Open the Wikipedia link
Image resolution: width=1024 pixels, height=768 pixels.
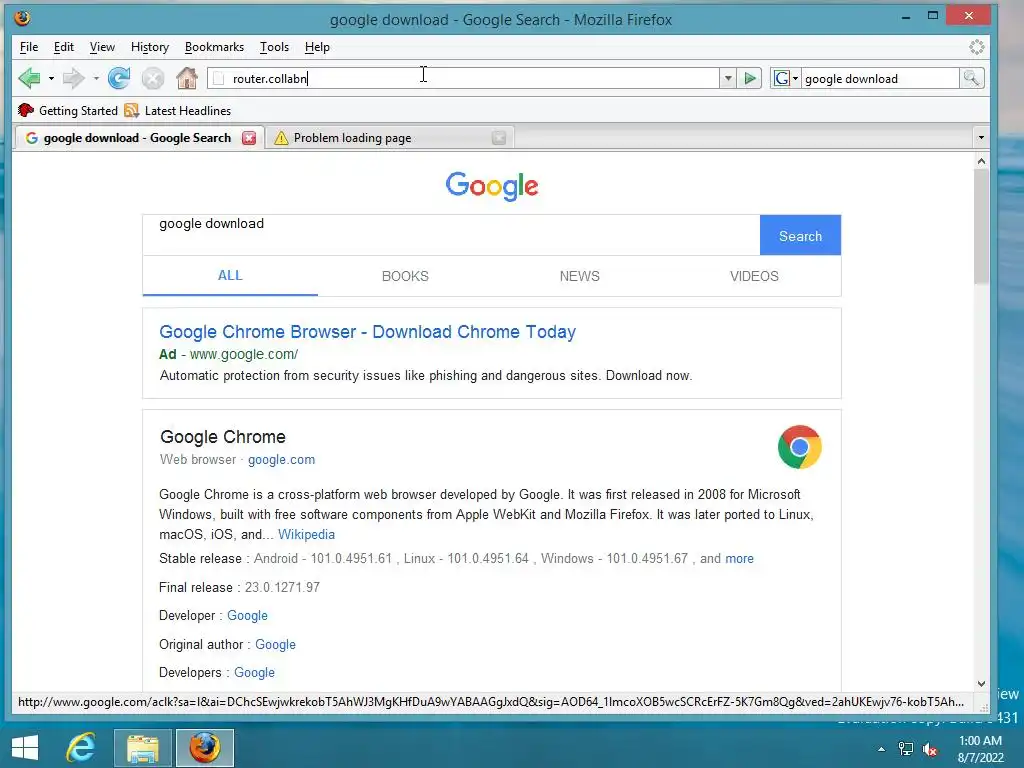coord(306,534)
